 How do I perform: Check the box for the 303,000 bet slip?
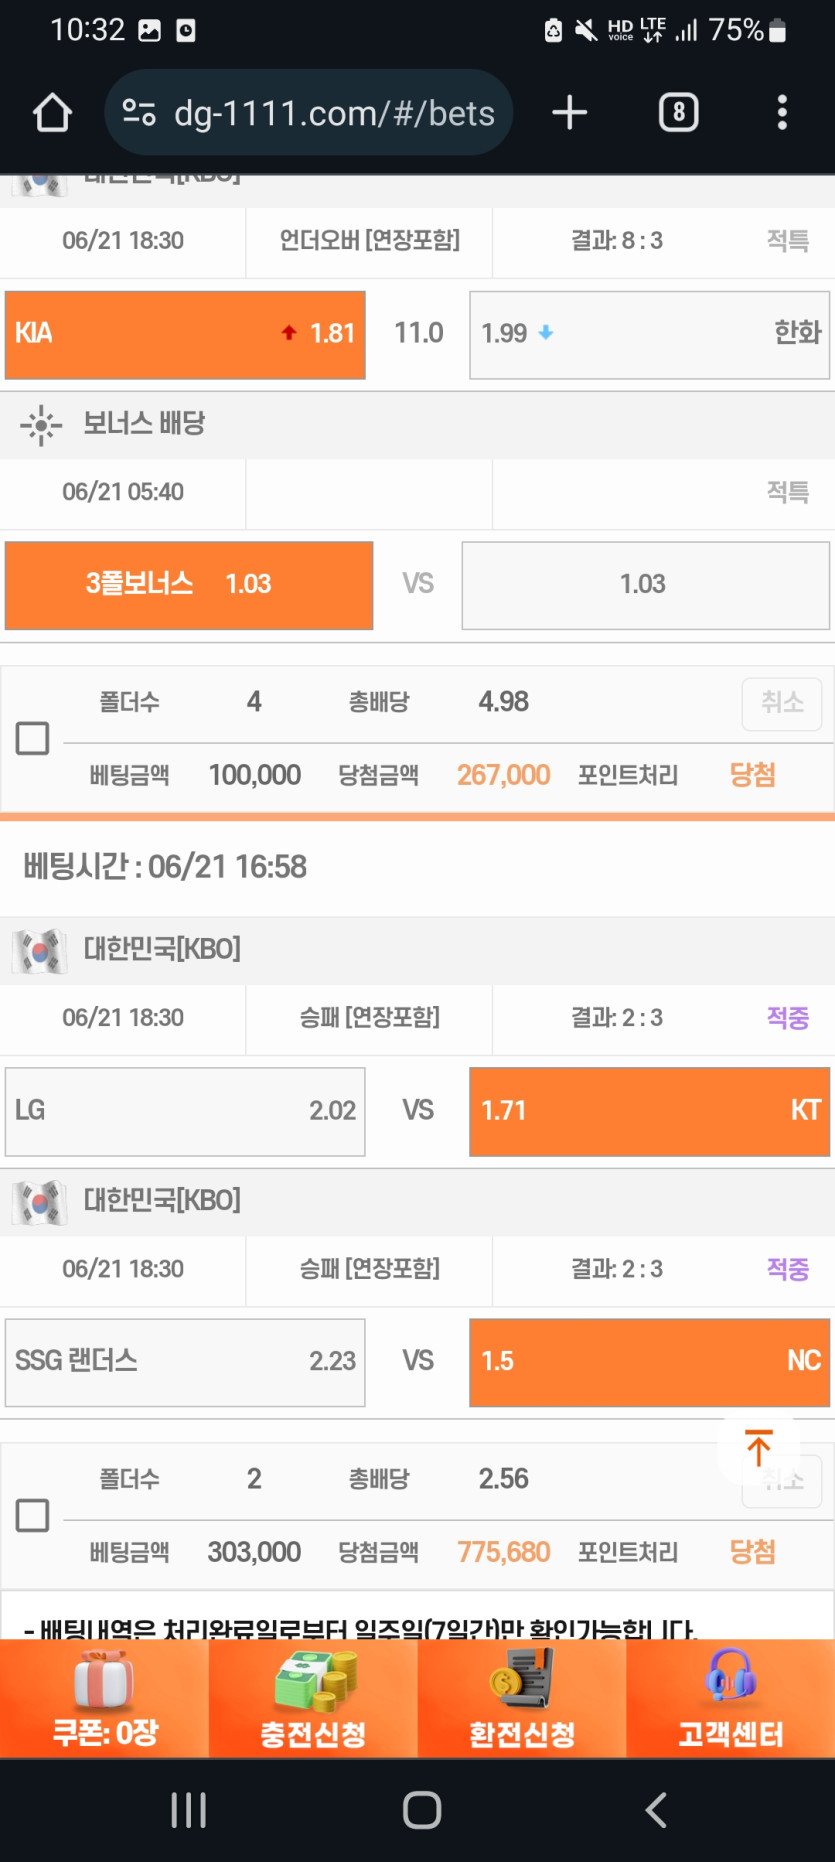(33, 1516)
